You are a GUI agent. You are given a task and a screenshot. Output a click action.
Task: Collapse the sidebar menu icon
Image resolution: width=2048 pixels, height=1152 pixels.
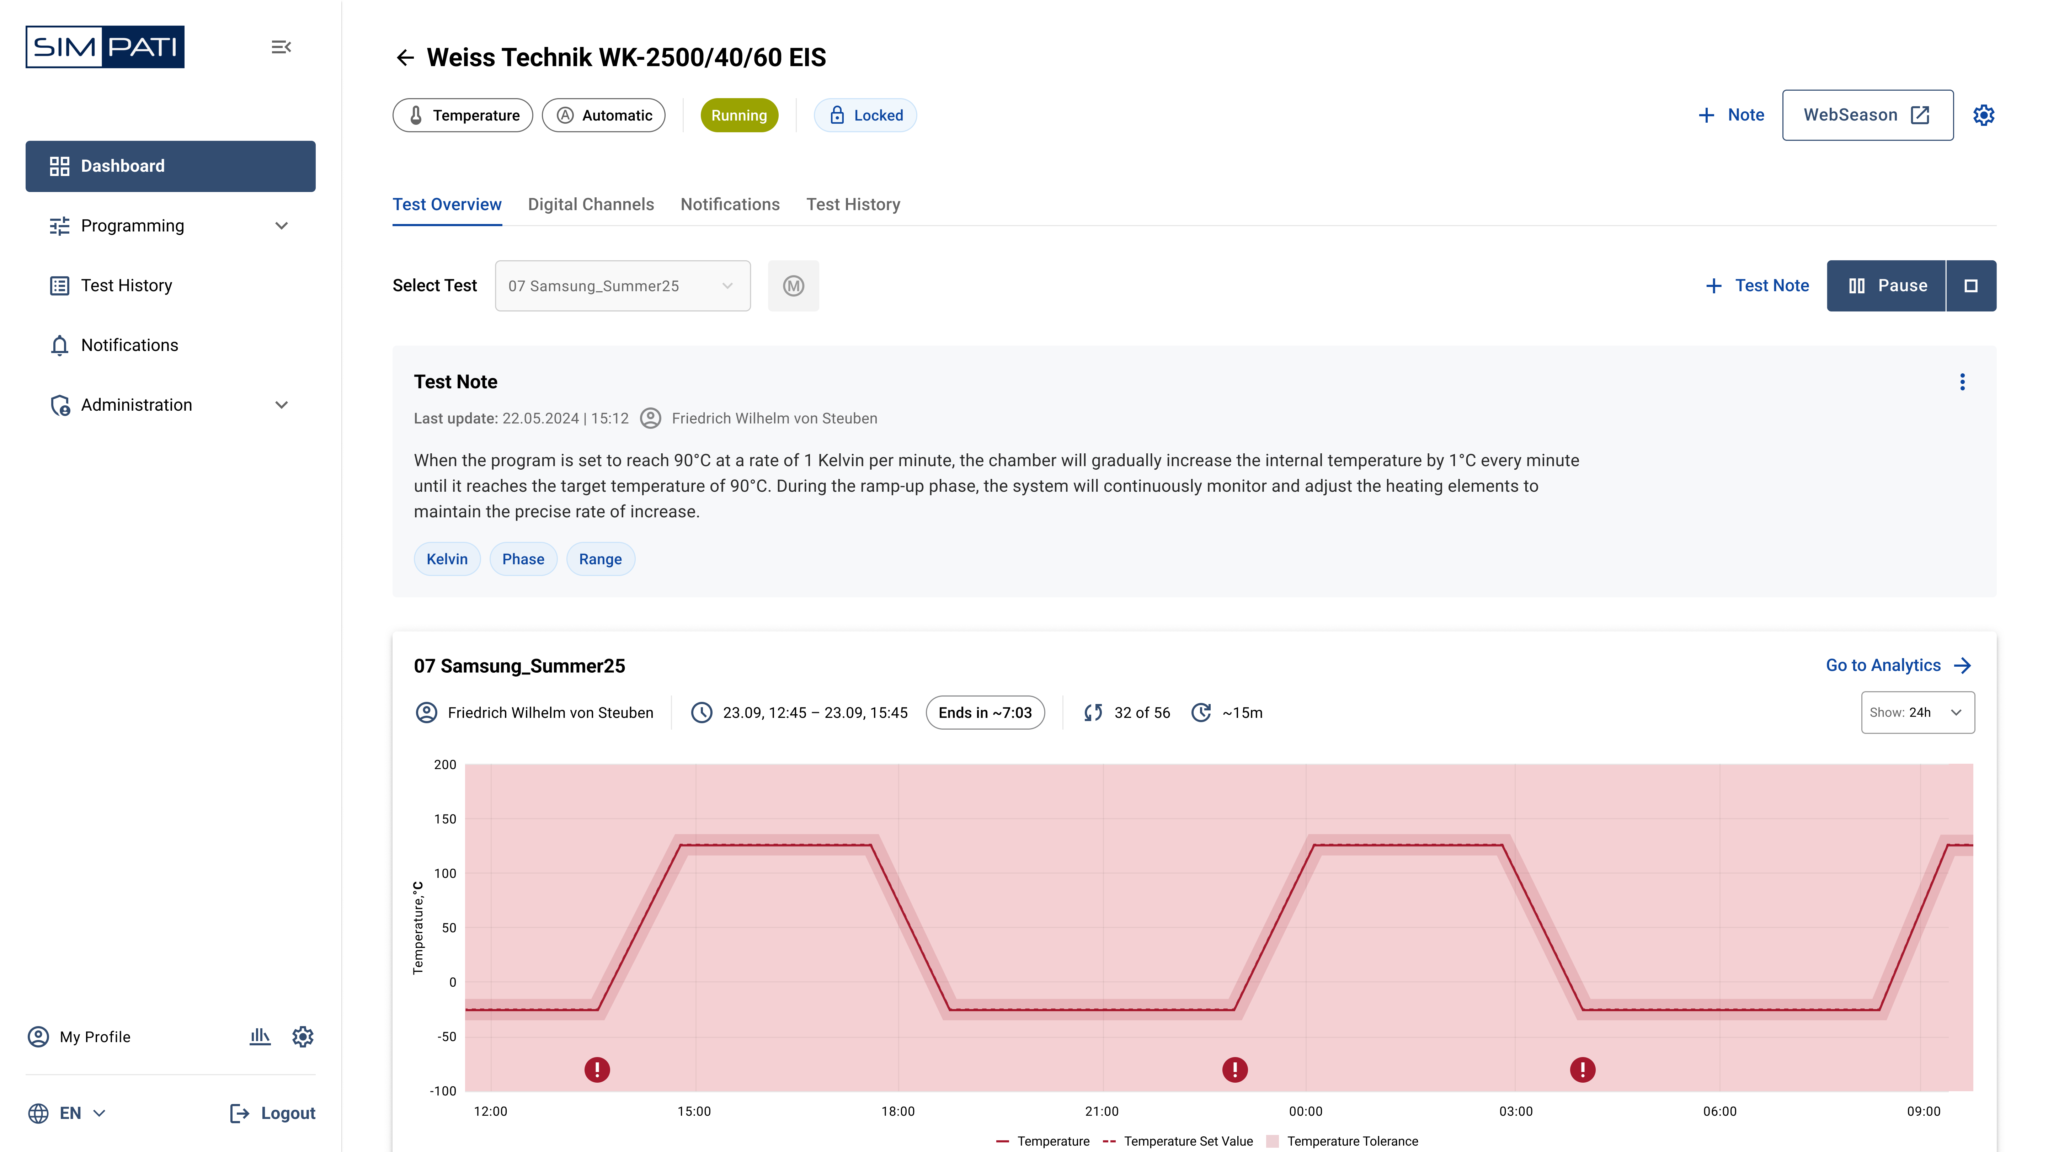tap(281, 47)
